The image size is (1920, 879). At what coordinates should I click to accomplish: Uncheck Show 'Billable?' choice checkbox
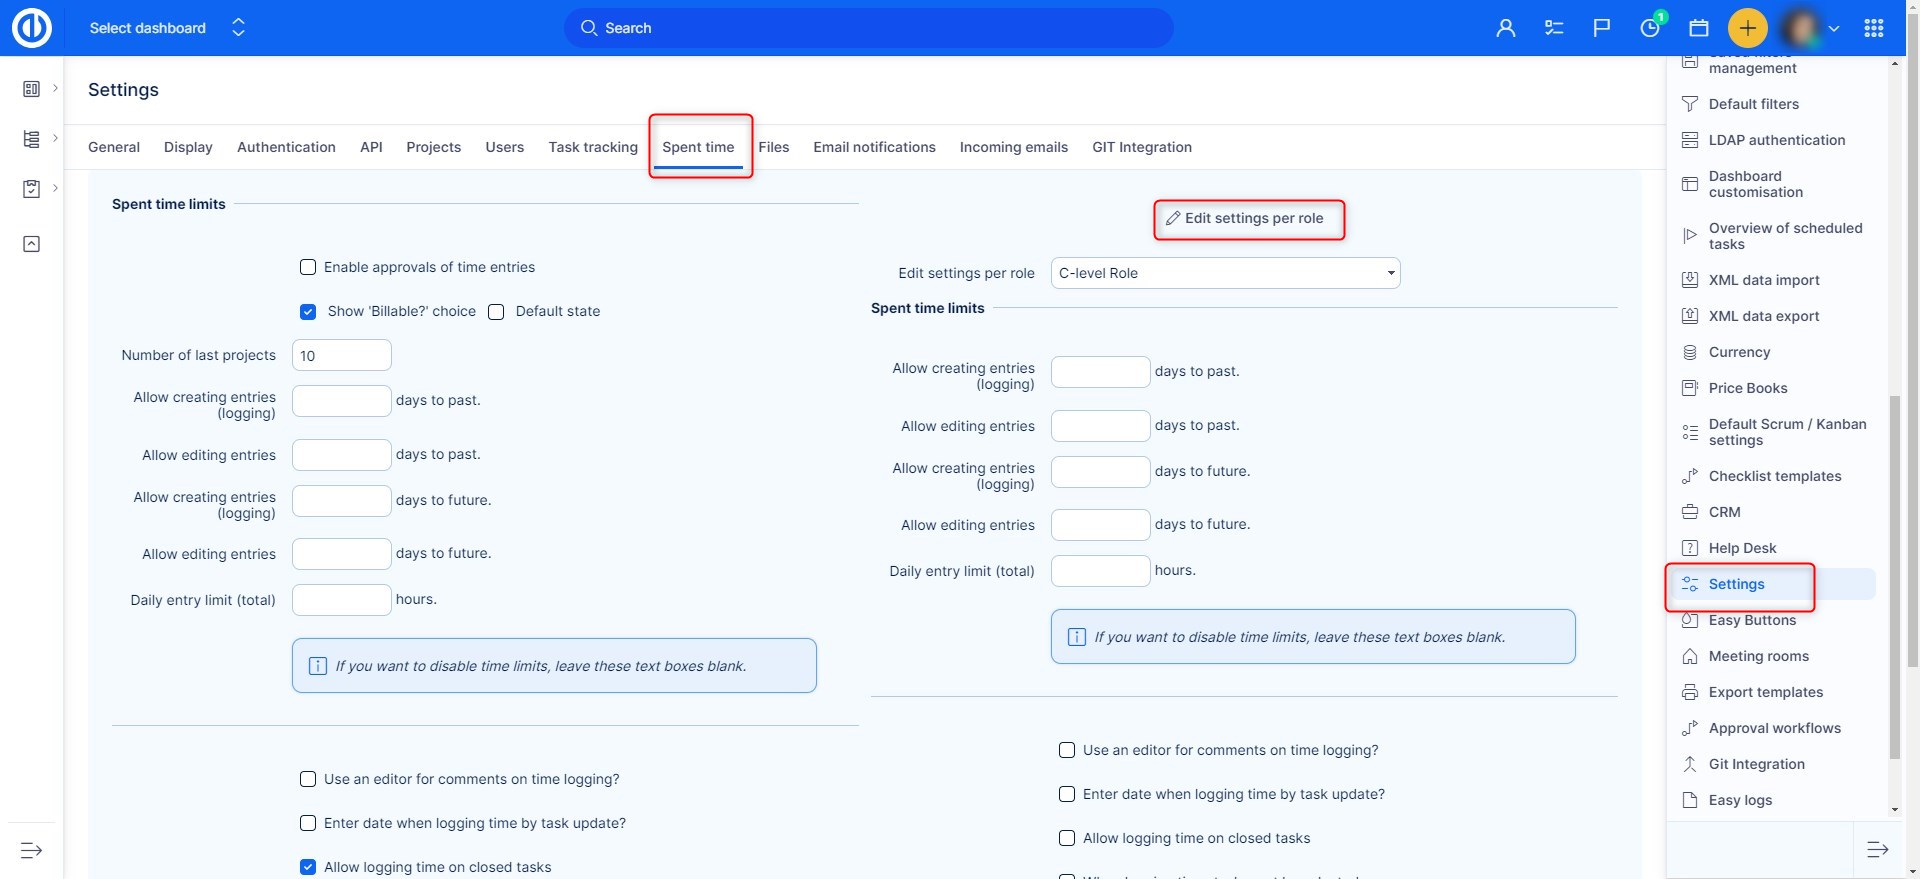308,312
